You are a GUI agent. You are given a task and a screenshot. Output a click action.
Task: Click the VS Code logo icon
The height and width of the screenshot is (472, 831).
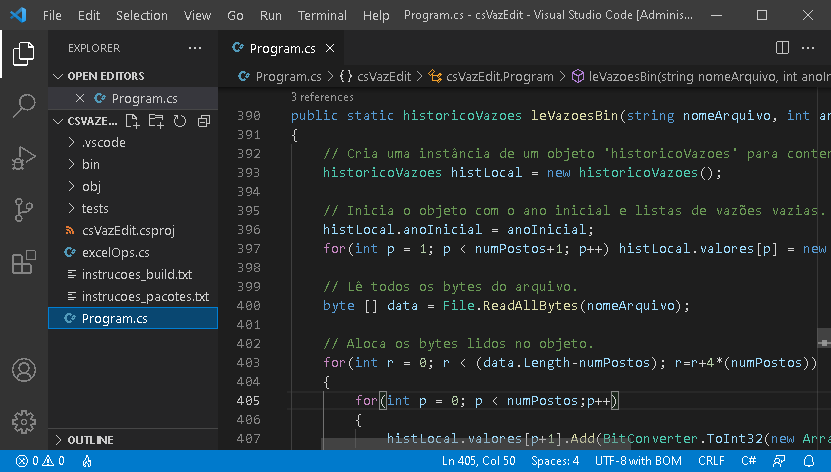coord(18,15)
